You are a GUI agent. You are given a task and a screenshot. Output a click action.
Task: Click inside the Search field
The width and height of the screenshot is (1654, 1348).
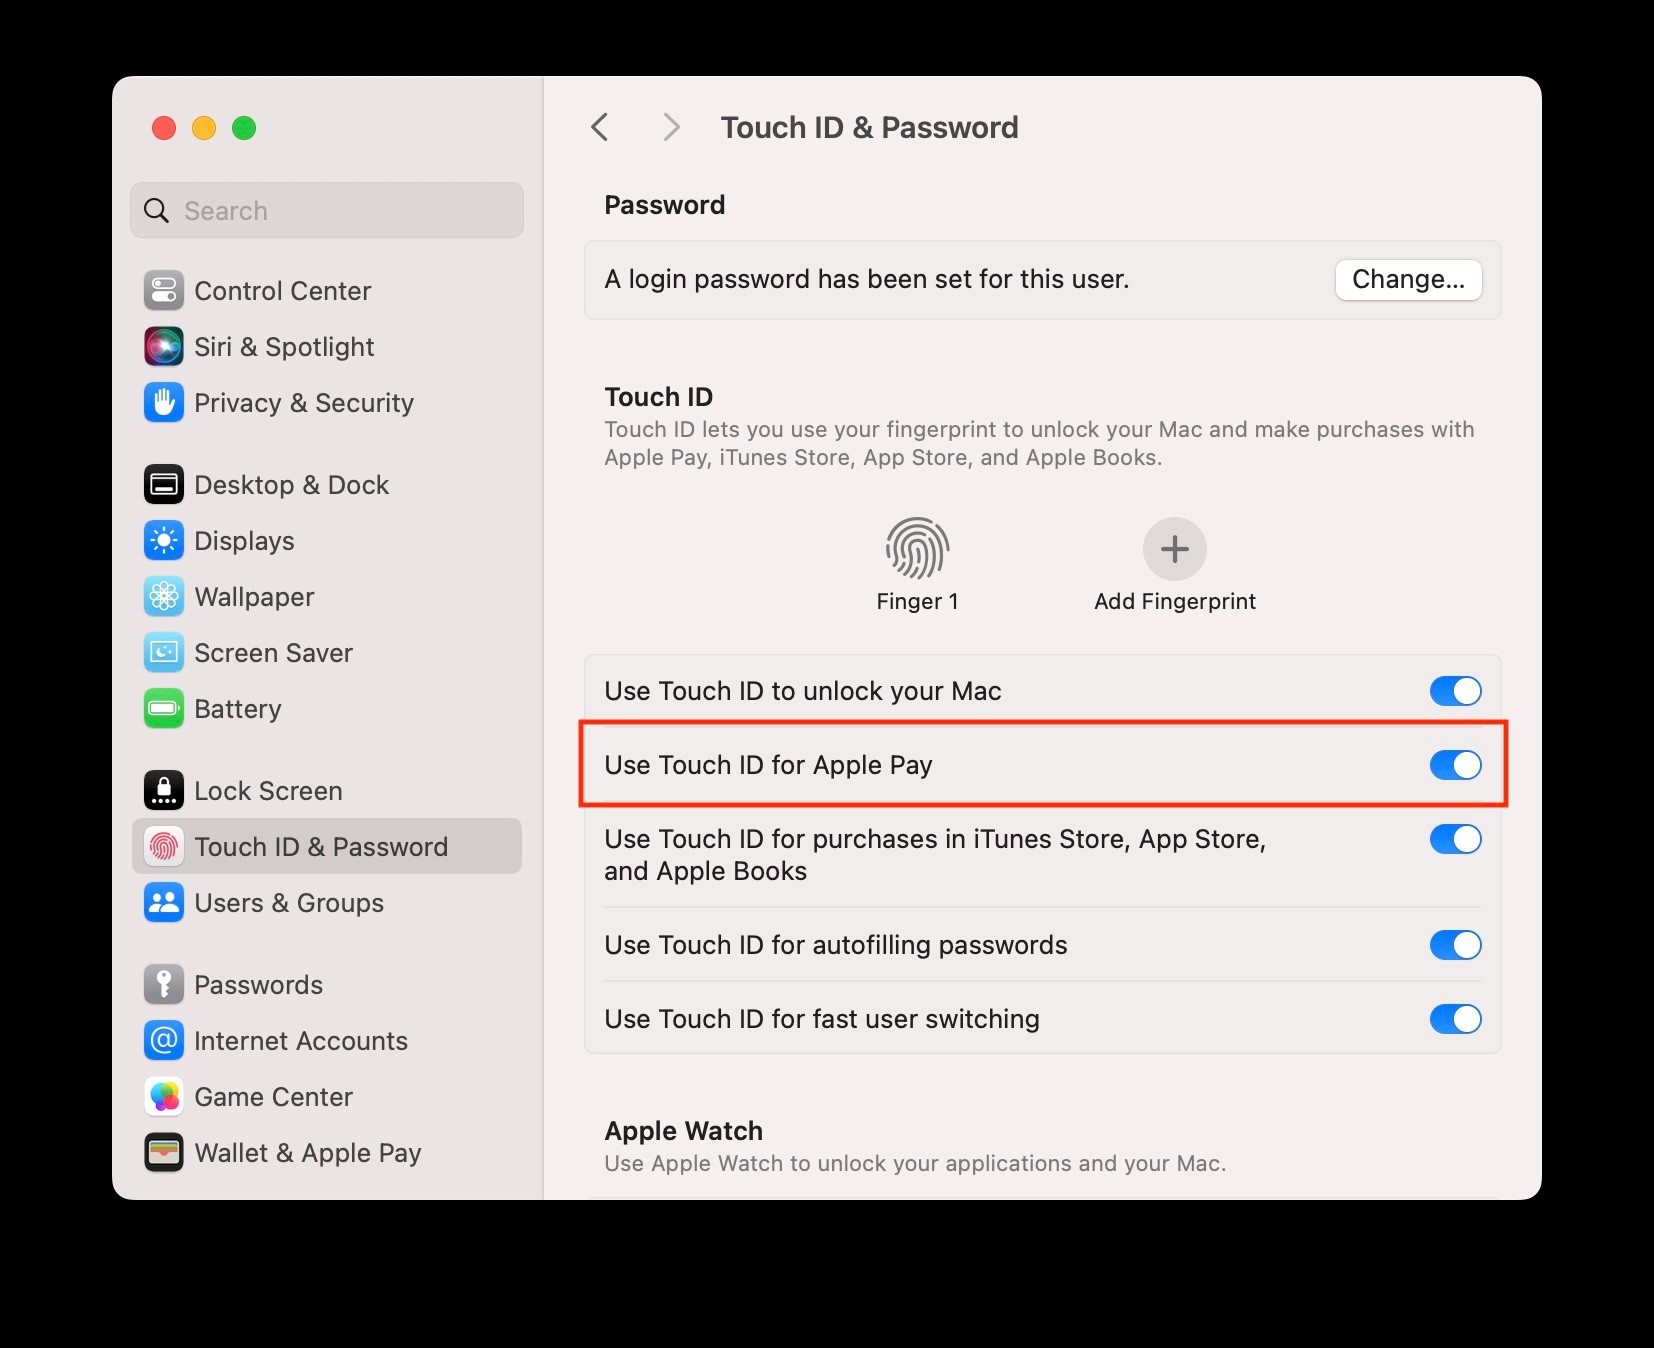coord(327,210)
